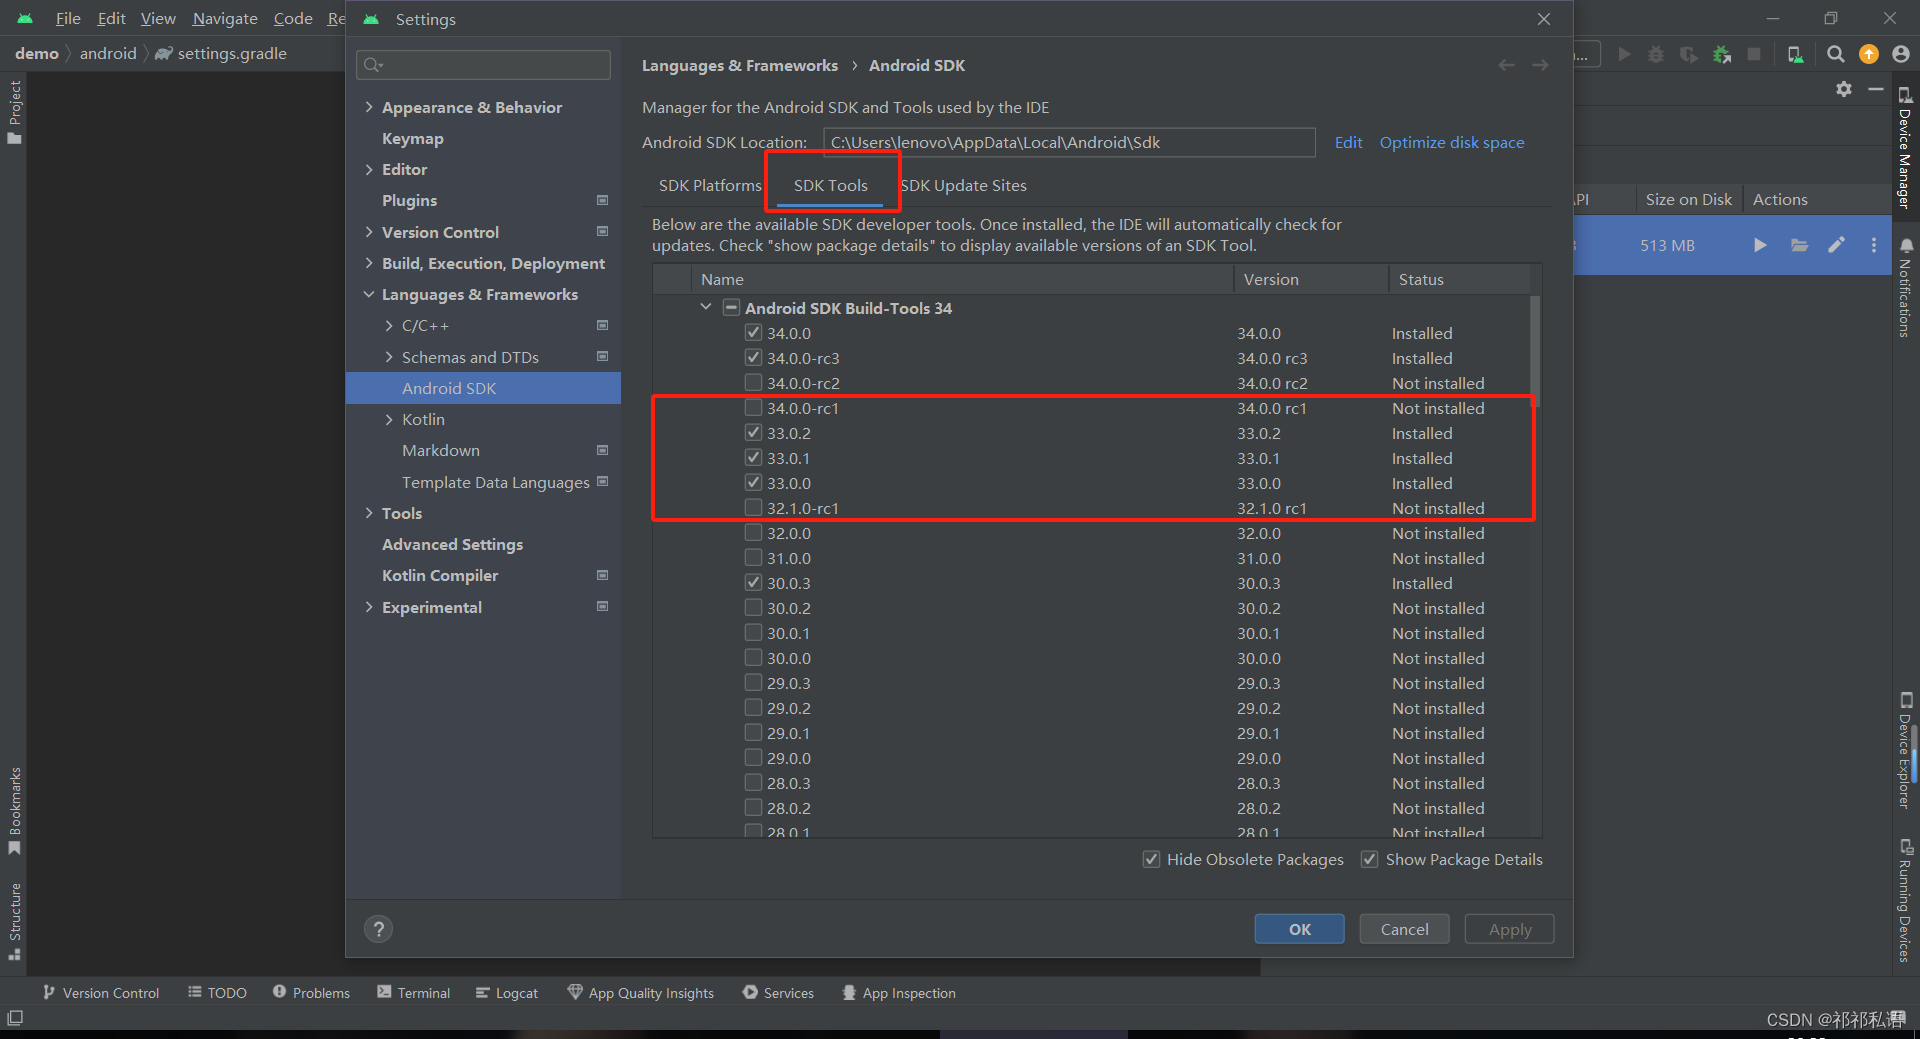Uncheck build-tools 34.0.0-rc3 checkbox
The image size is (1920, 1039).
(753, 358)
